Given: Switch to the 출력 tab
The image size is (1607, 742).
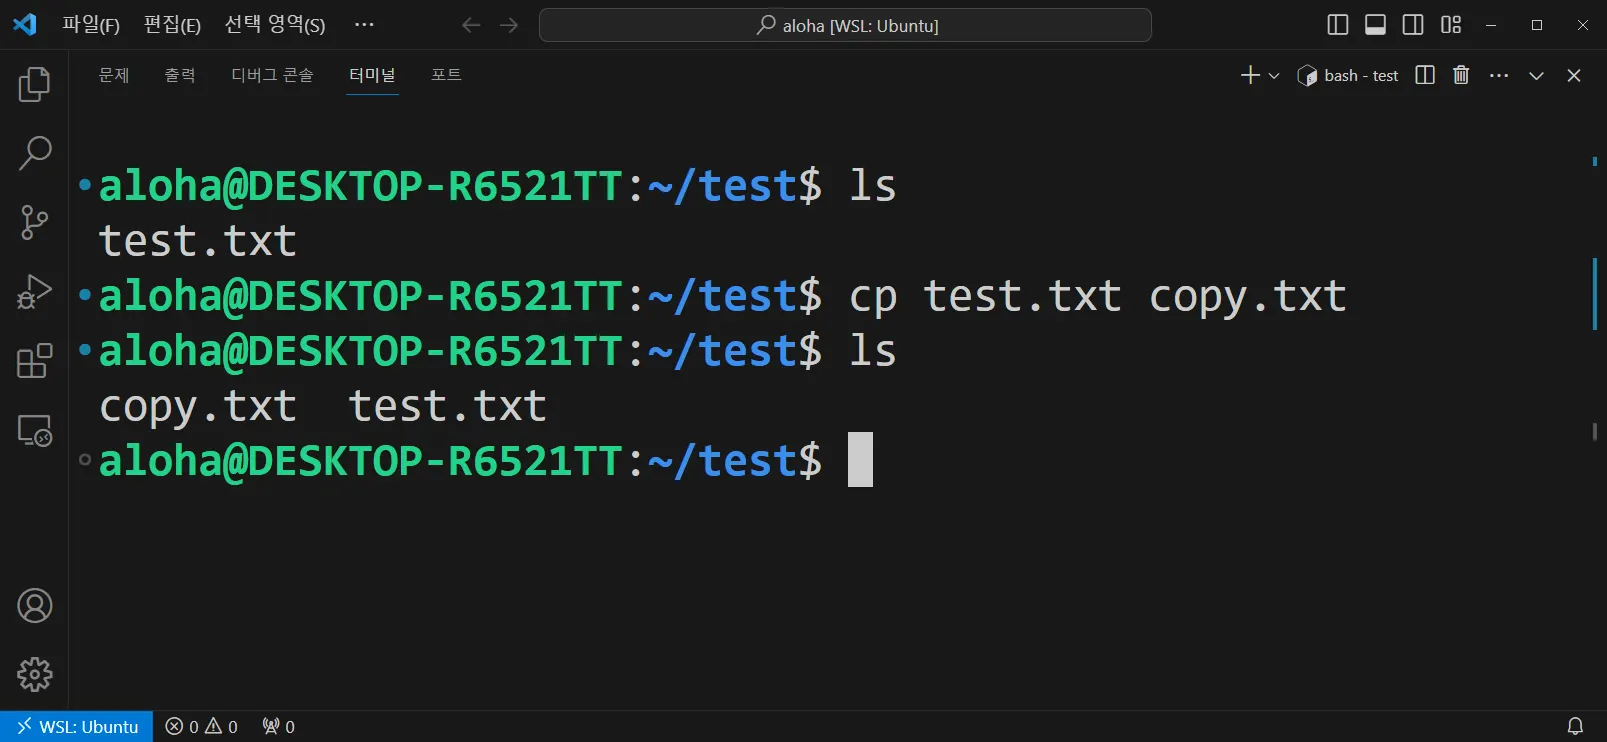Looking at the screenshot, I should [180, 75].
